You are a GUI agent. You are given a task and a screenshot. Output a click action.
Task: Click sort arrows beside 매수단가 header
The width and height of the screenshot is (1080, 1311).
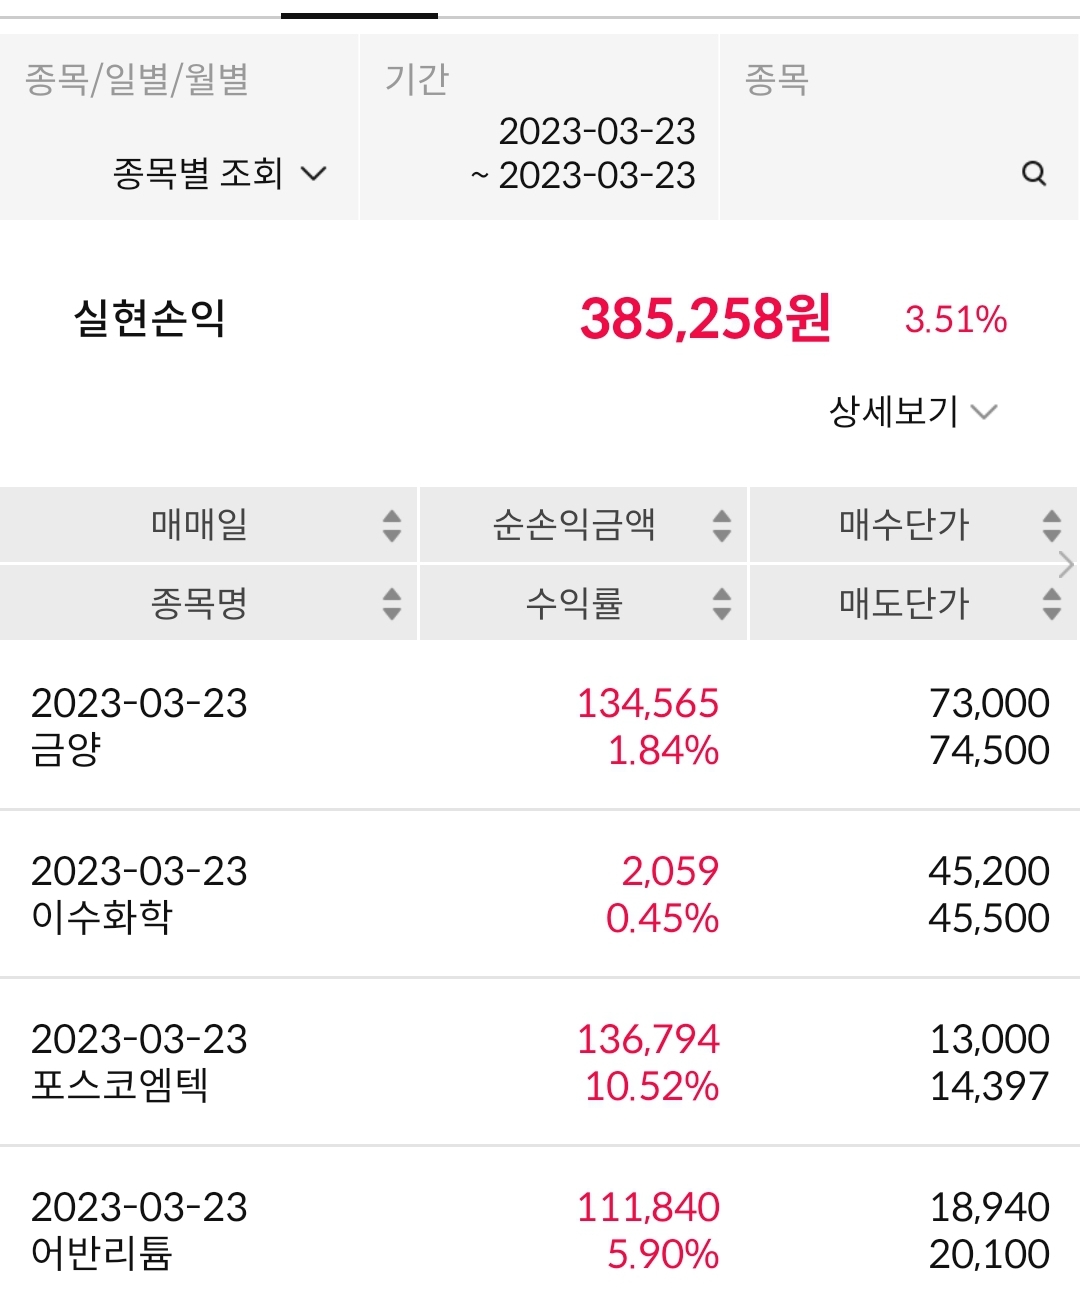click(x=1051, y=525)
